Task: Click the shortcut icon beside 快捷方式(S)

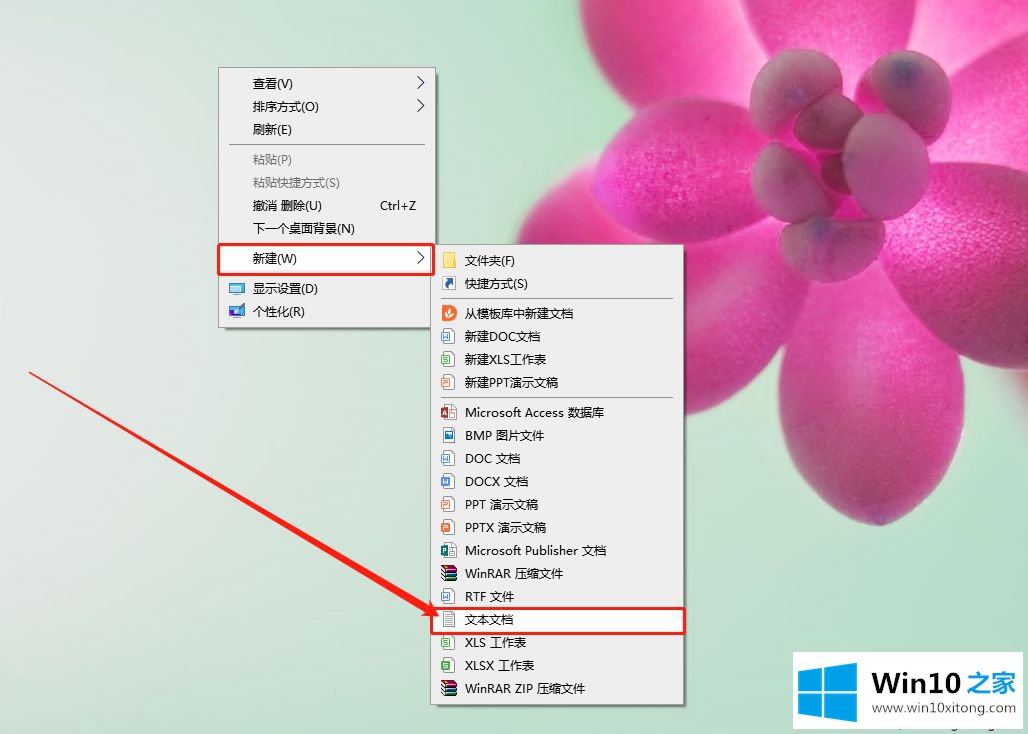Action: [449, 283]
